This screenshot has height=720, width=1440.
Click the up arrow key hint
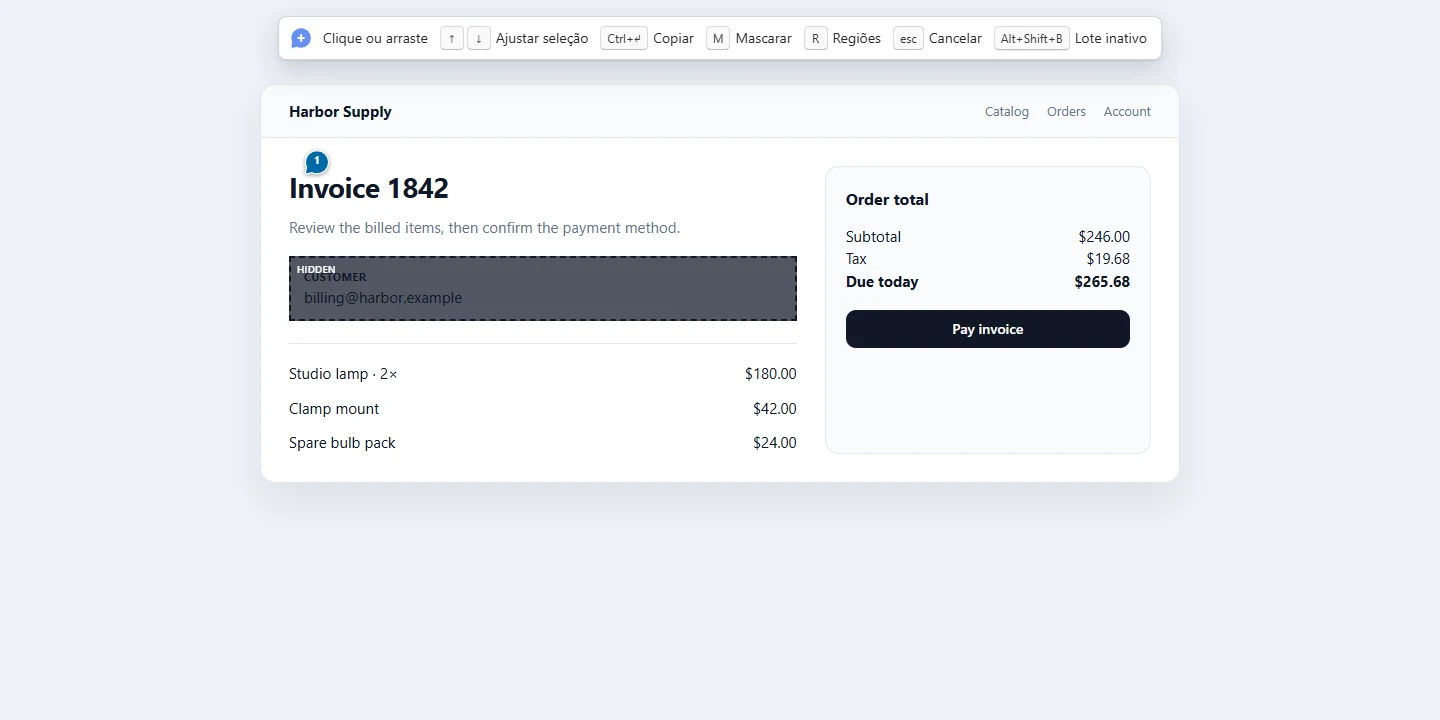point(452,38)
